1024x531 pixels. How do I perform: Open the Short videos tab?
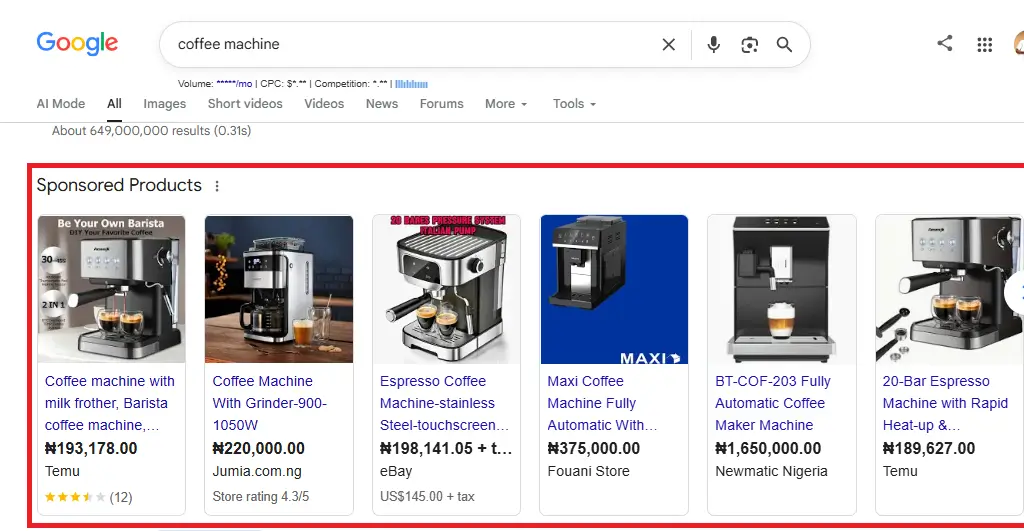(245, 104)
